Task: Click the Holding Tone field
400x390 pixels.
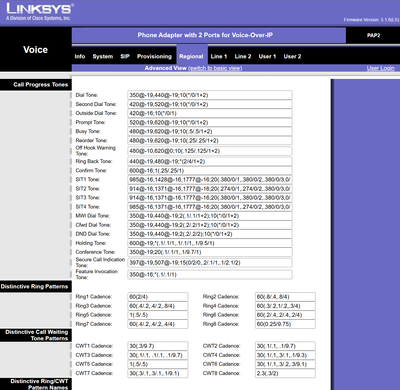Action: click(x=210, y=243)
